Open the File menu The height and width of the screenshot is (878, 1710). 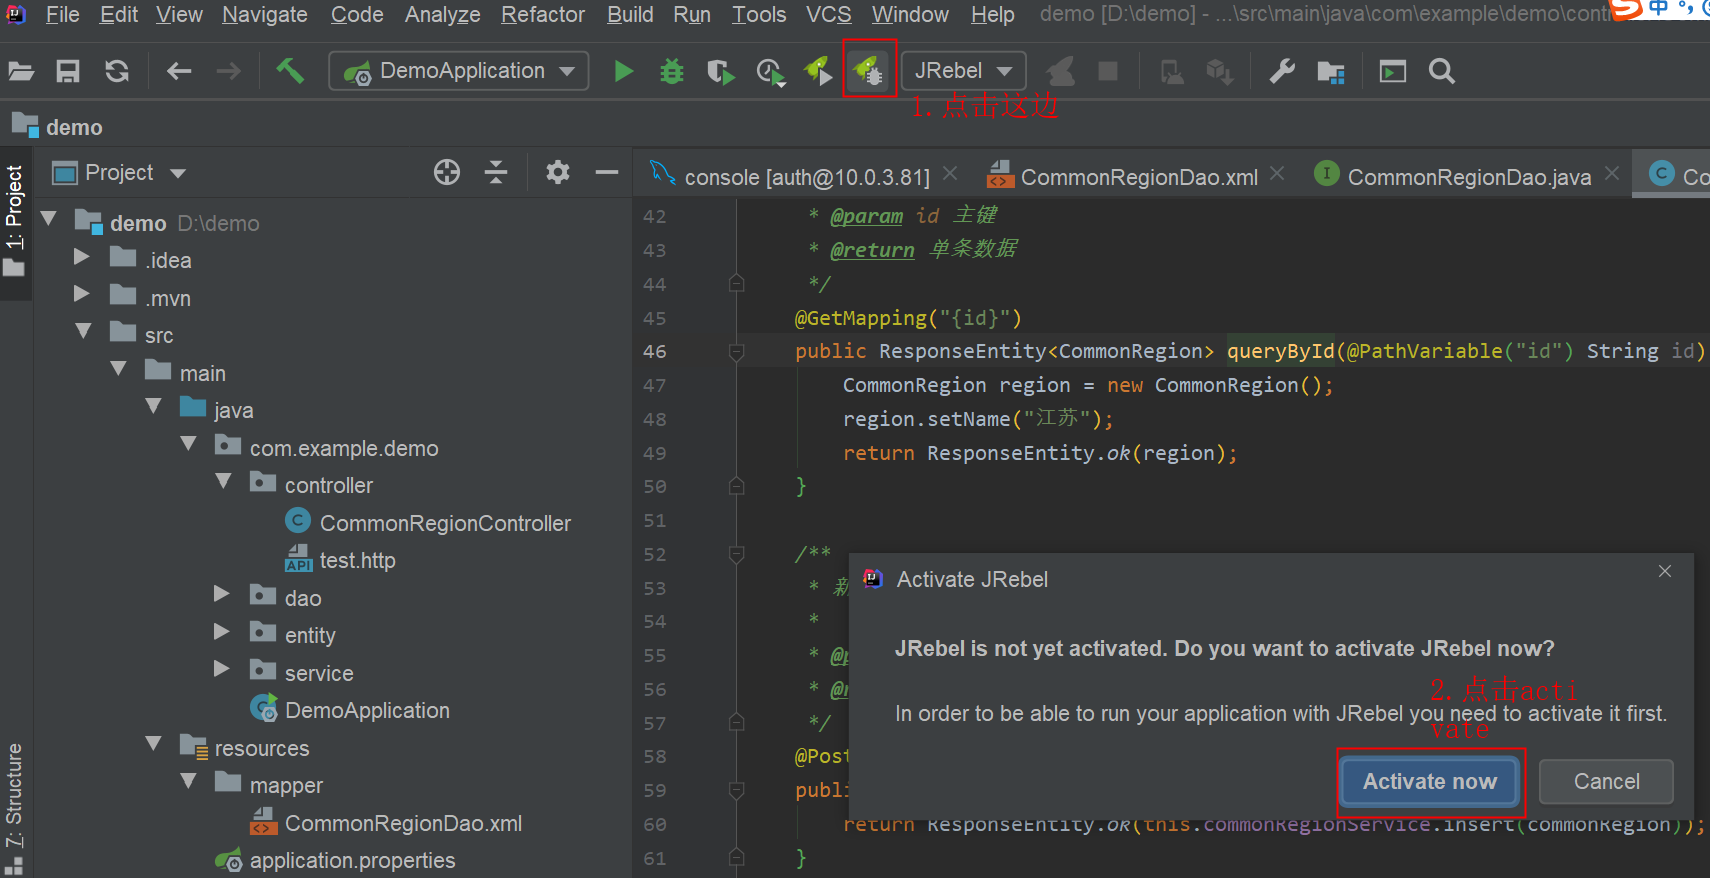click(62, 15)
